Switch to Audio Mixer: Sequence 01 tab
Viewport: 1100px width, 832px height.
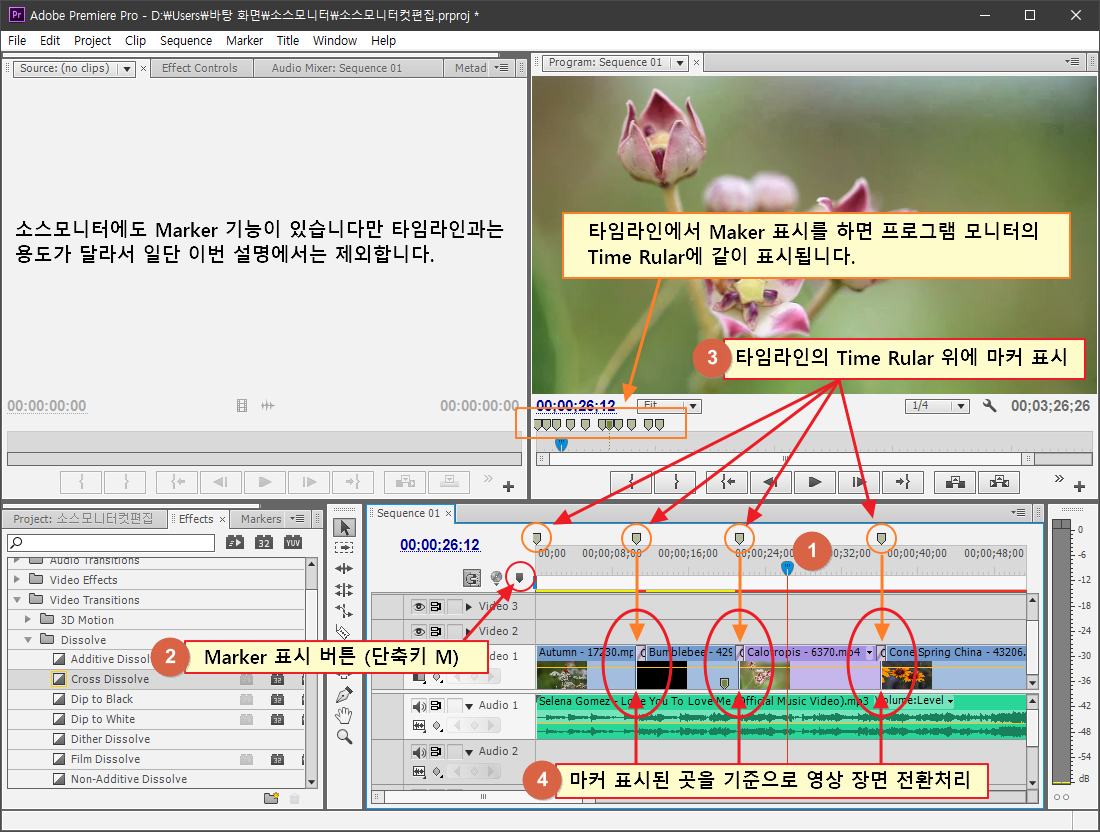pyautogui.click(x=337, y=68)
